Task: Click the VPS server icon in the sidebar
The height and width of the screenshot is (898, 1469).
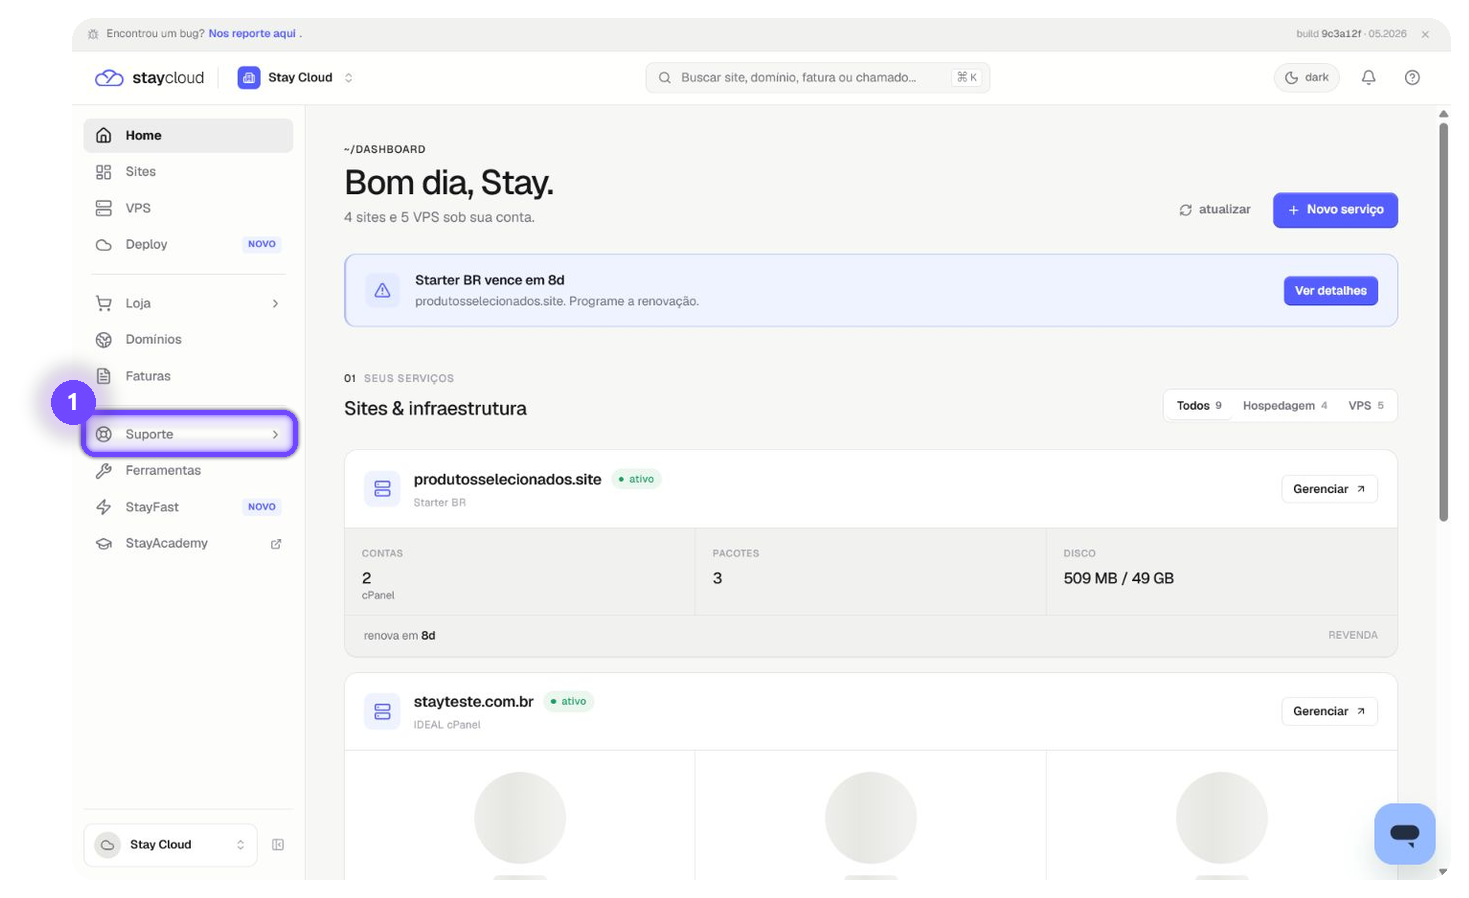Action: [x=104, y=208]
